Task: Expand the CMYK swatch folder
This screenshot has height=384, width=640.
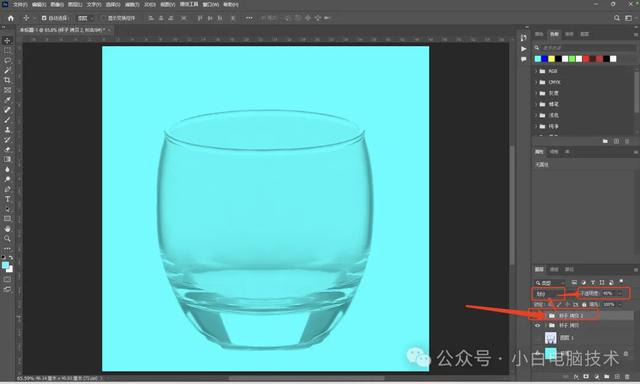Action: 536,82
